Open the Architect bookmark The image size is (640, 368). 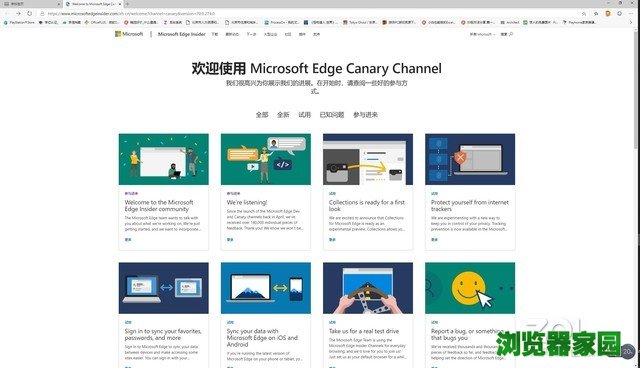point(510,22)
